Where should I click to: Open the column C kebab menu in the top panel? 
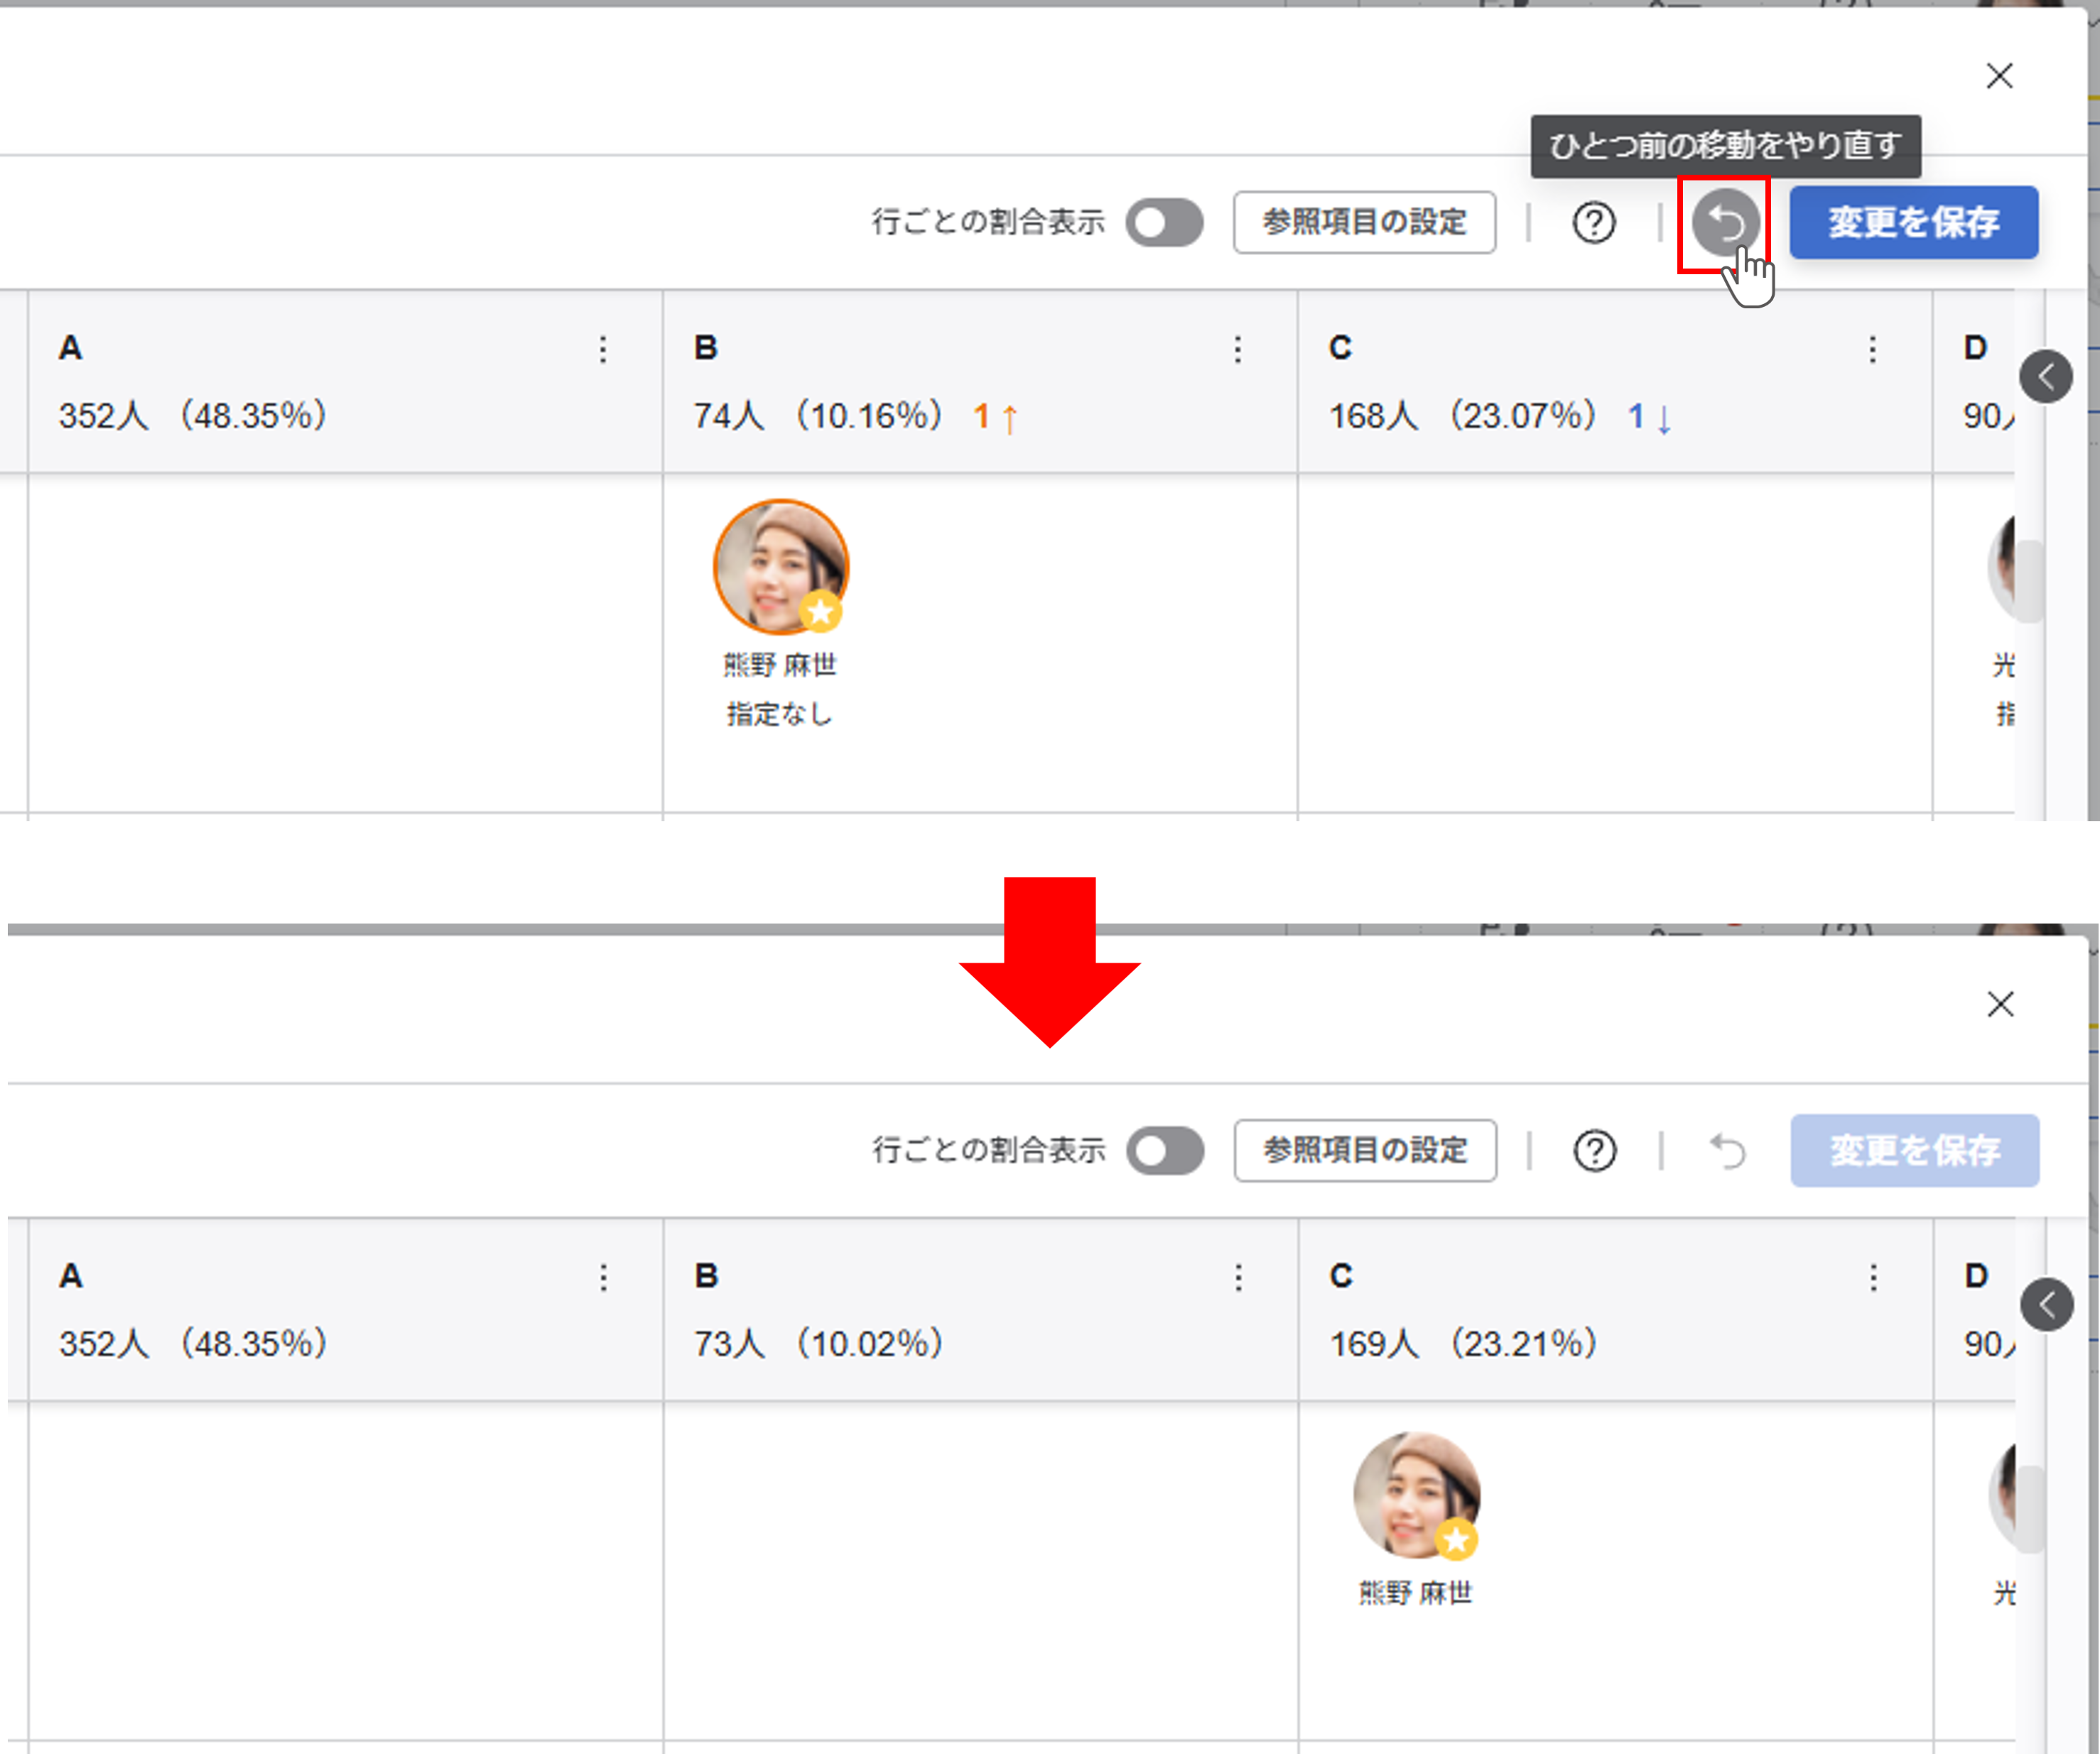[1872, 349]
